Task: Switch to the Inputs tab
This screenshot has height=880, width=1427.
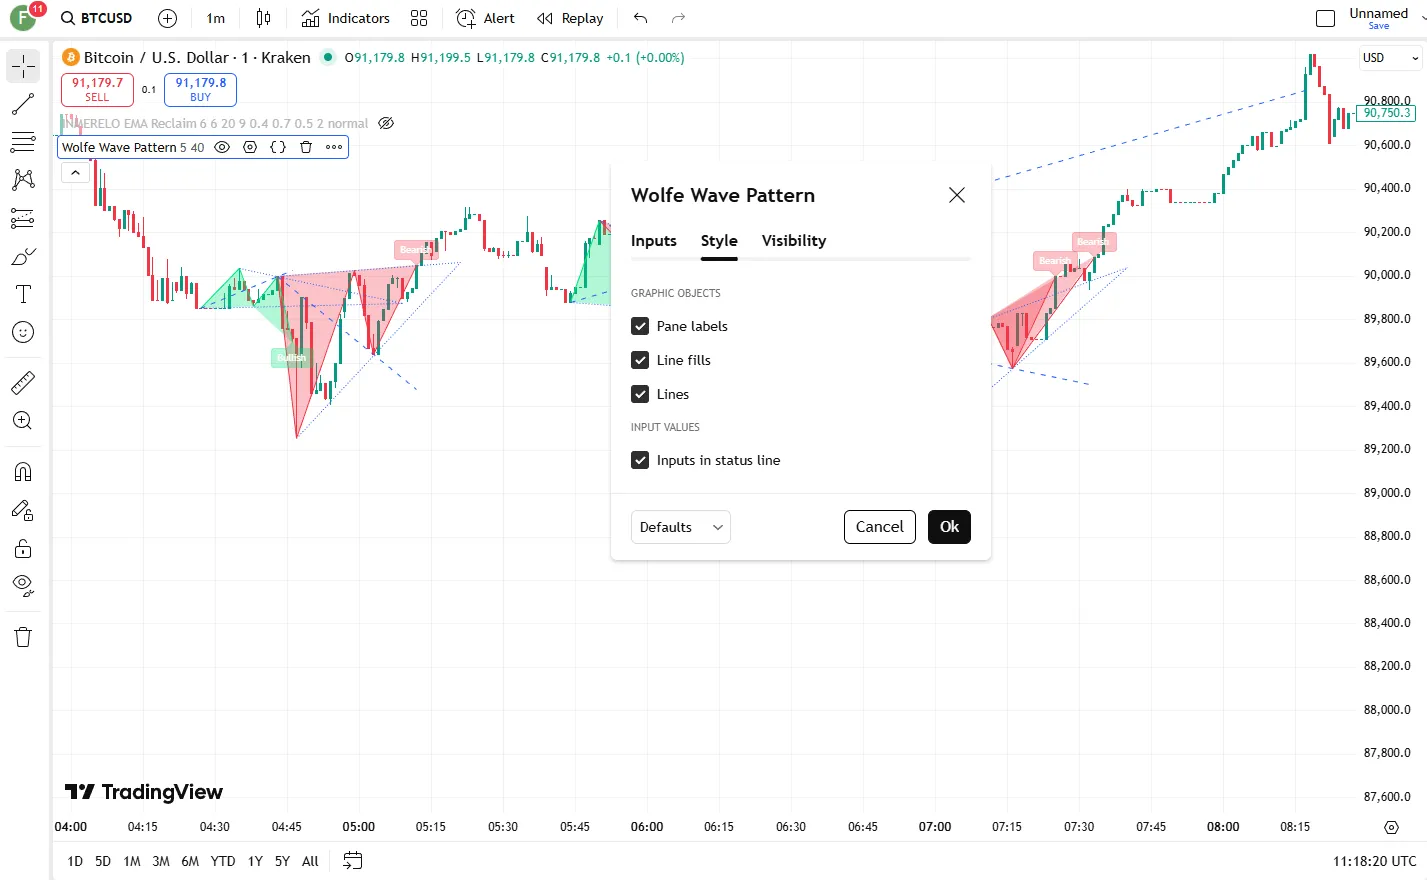Action: click(653, 241)
